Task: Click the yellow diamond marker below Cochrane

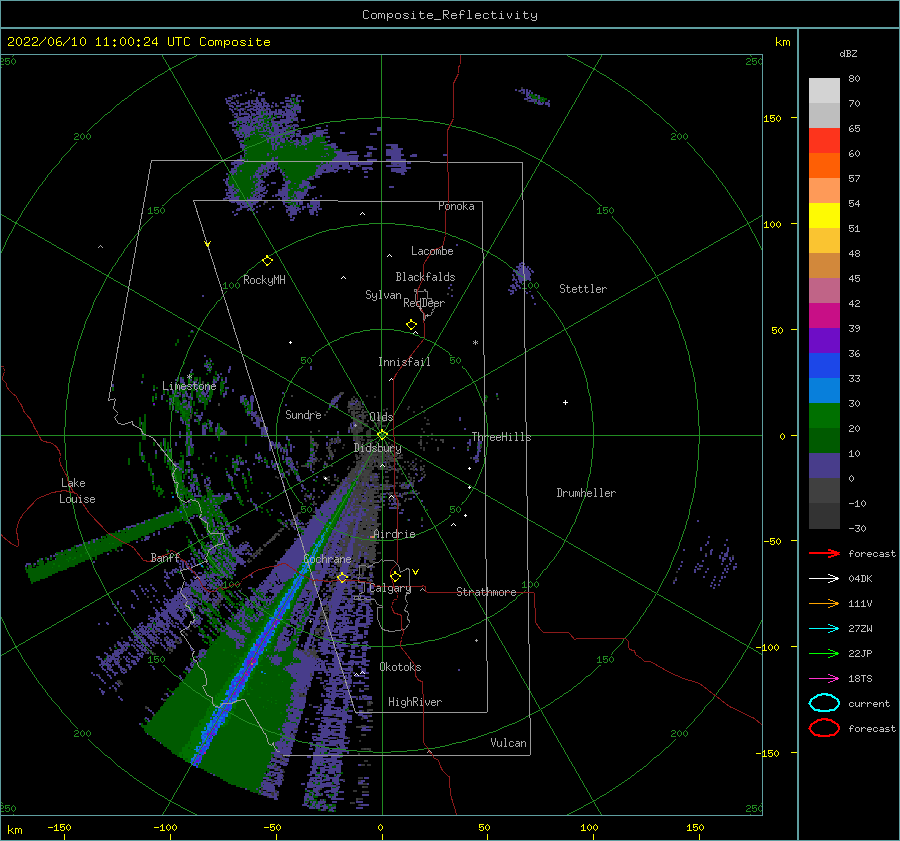Action: [x=342, y=577]
